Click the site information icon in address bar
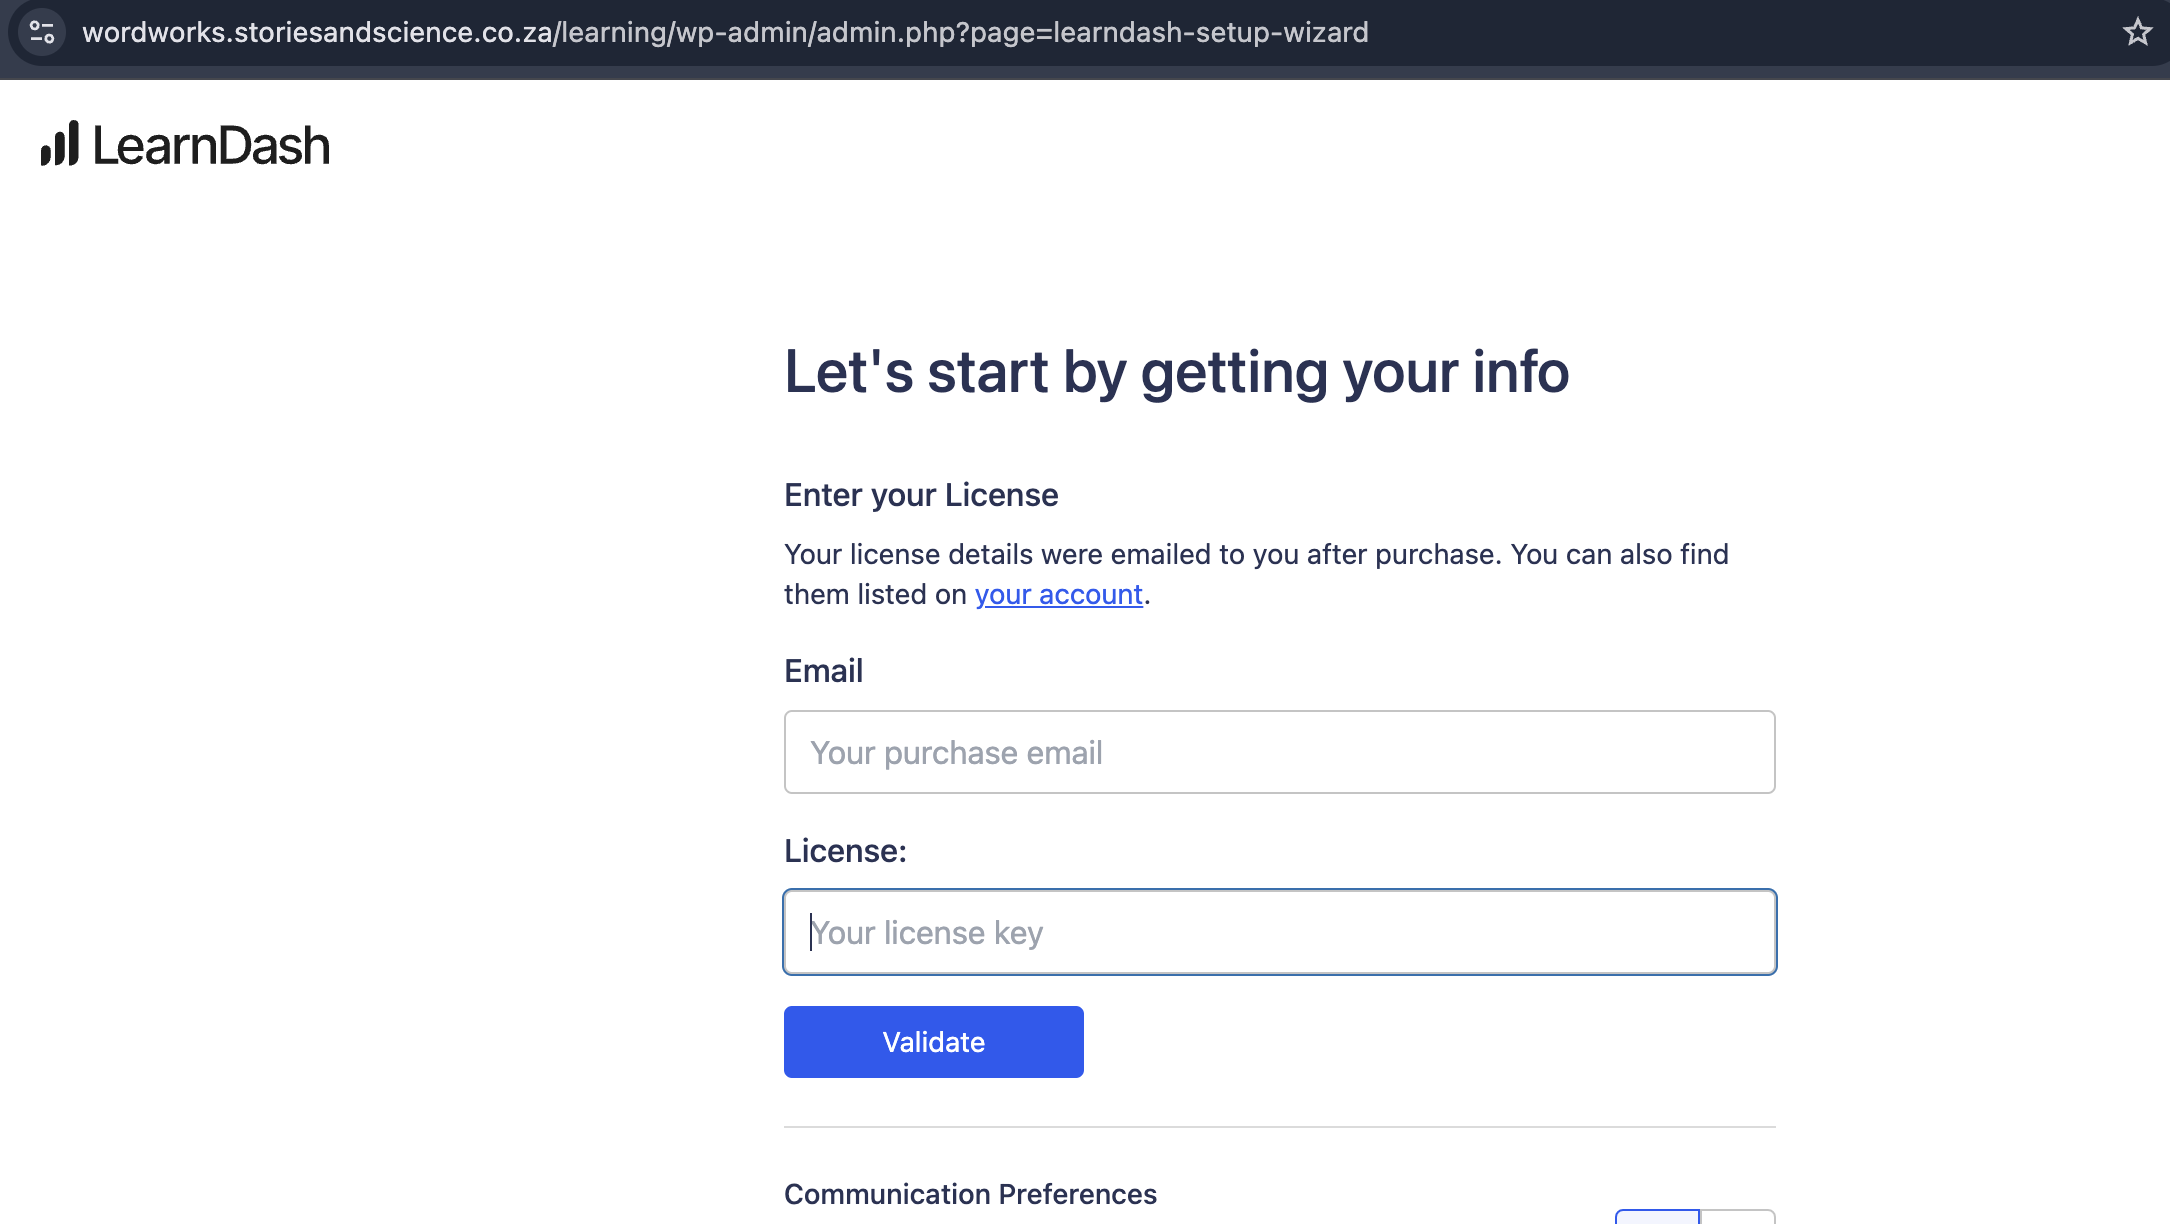This screenshot has width=2170, height=1224. point(42,32)
